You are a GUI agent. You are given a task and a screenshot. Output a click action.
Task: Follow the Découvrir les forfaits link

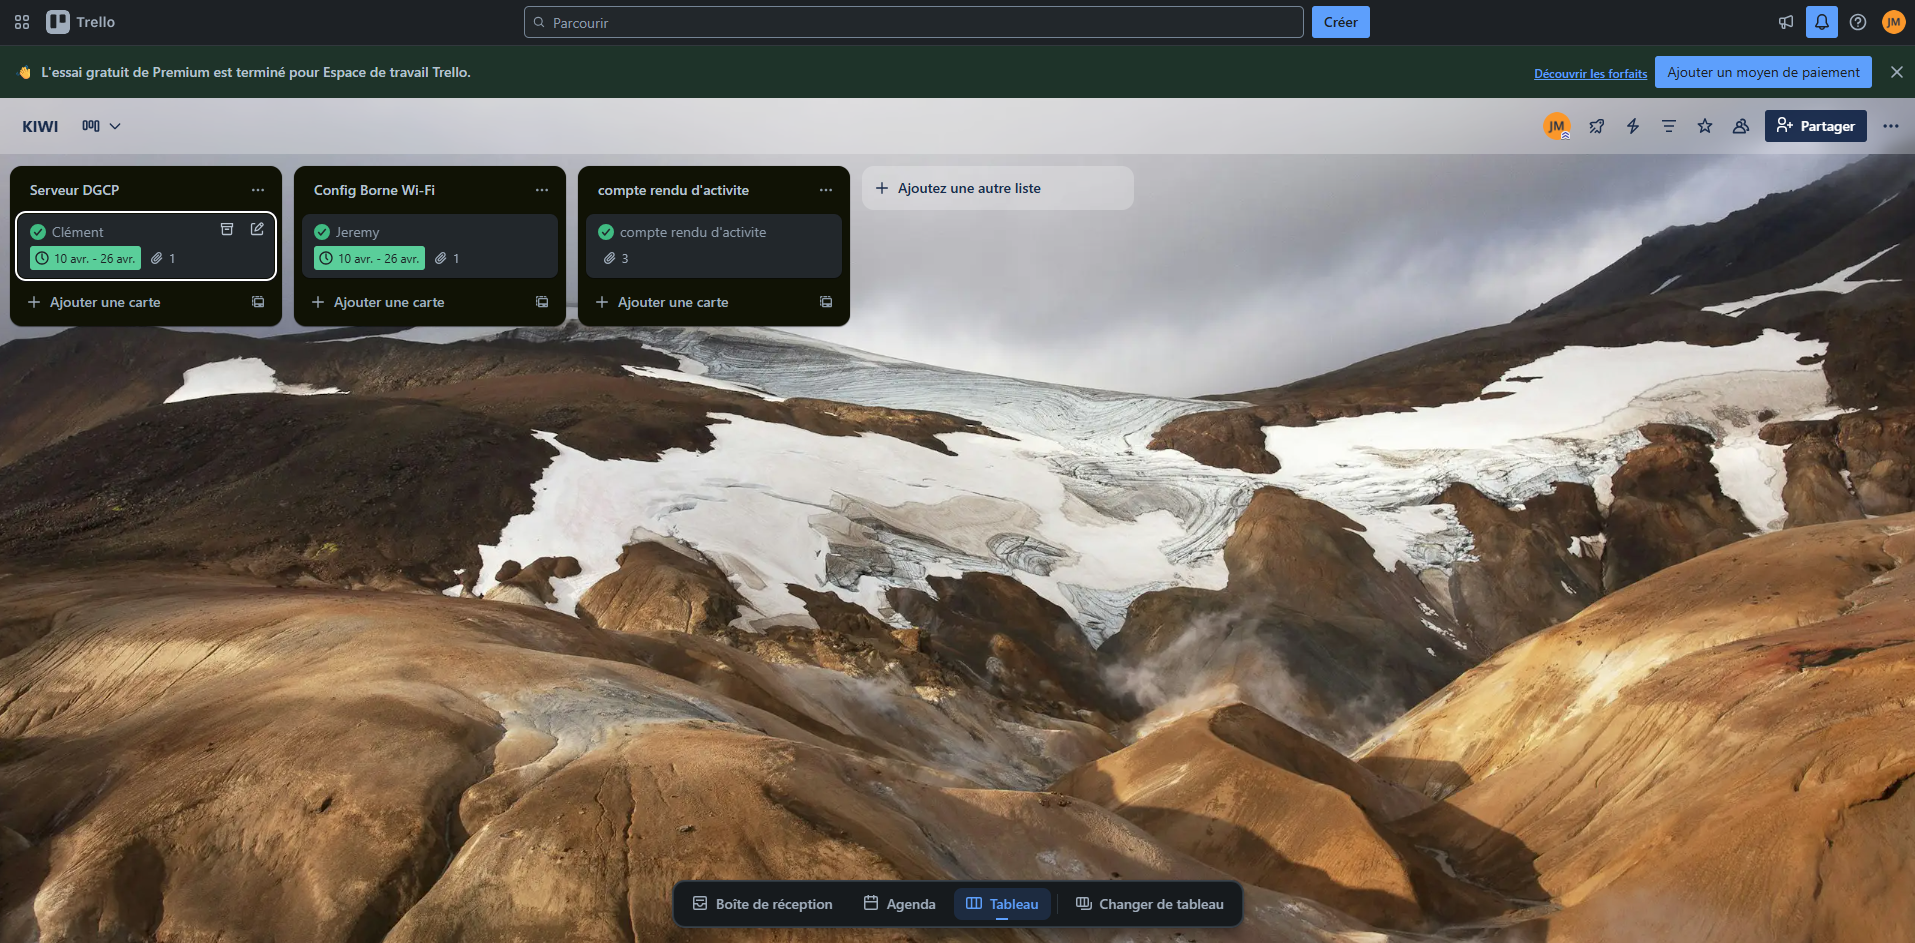[x=1590, y=73]
